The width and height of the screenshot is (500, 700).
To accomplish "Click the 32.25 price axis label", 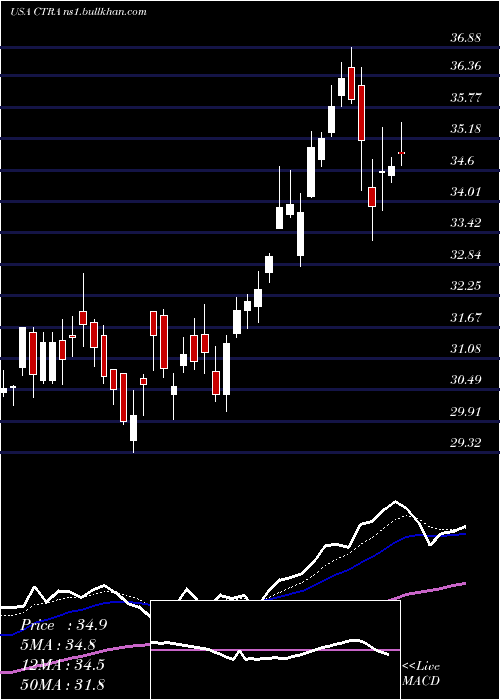I will (466, 286).
